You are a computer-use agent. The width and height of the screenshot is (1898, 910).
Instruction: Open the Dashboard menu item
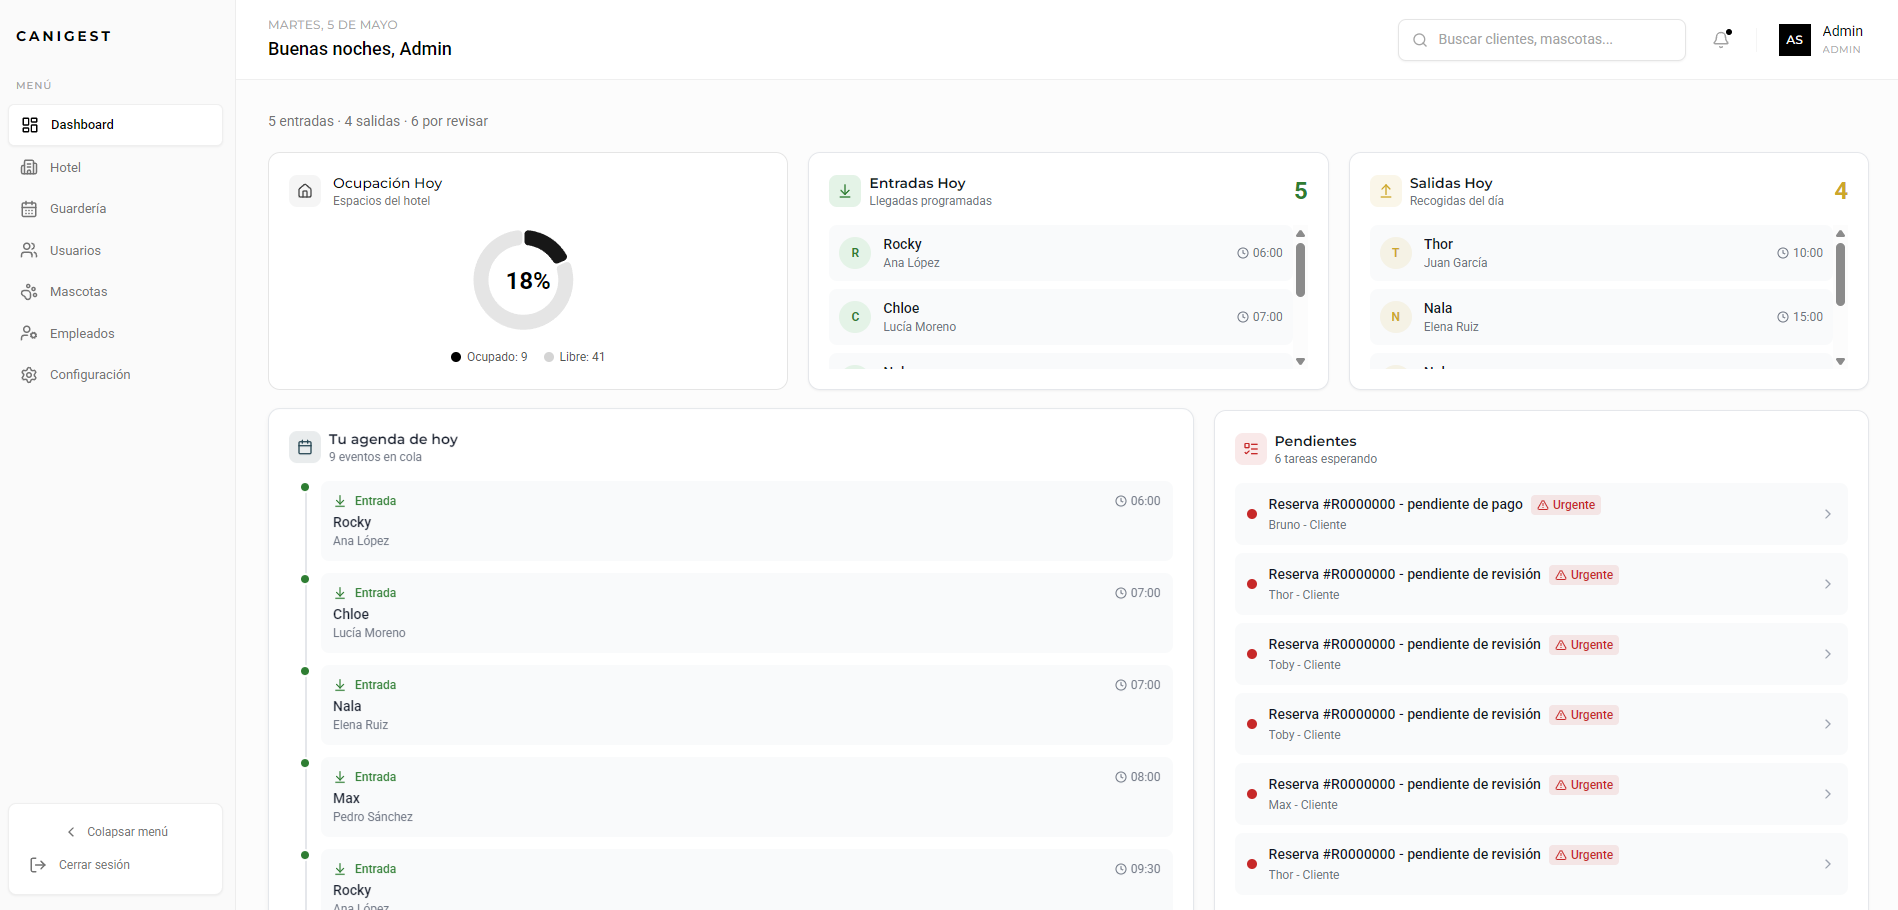pos(115,125)
